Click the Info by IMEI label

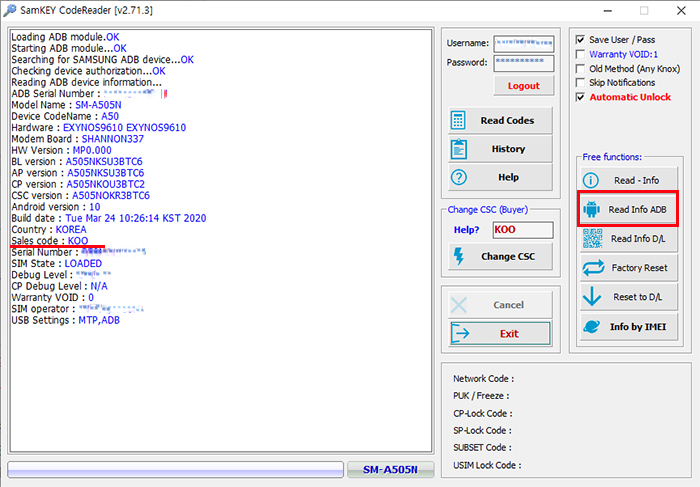coord(638,327)
